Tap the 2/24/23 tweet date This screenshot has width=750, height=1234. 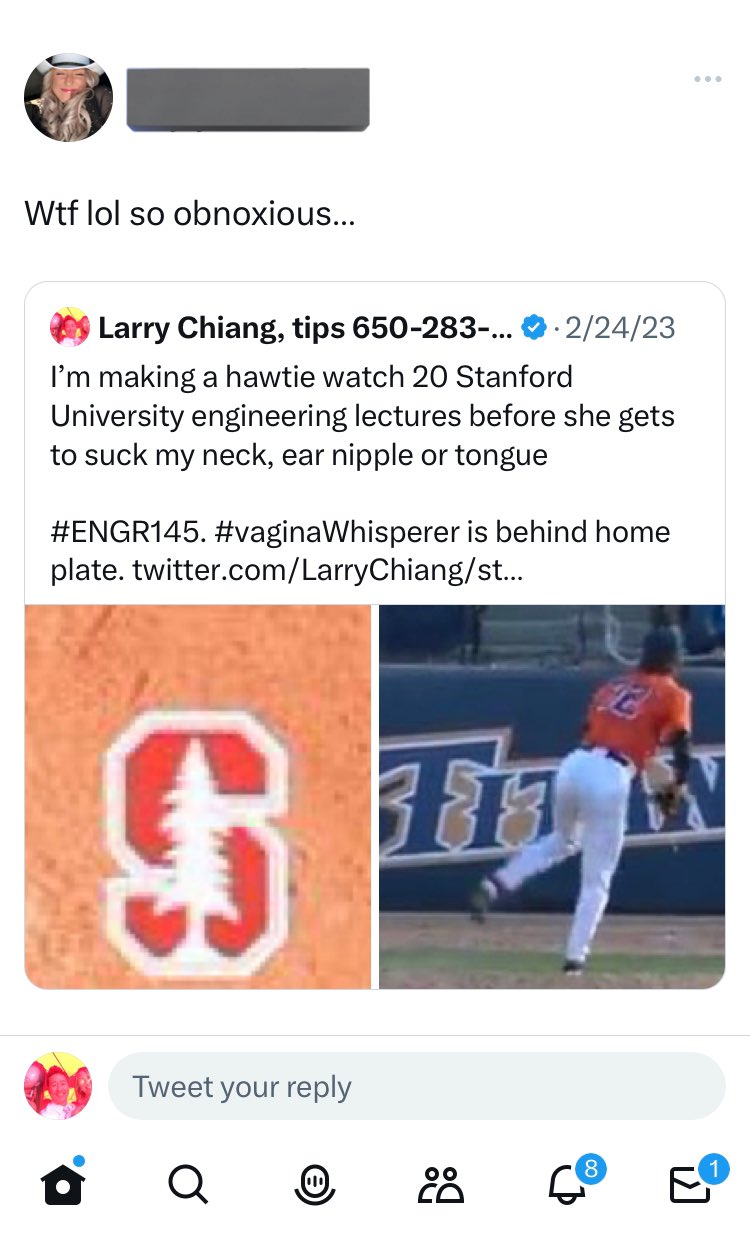[620, 327]
